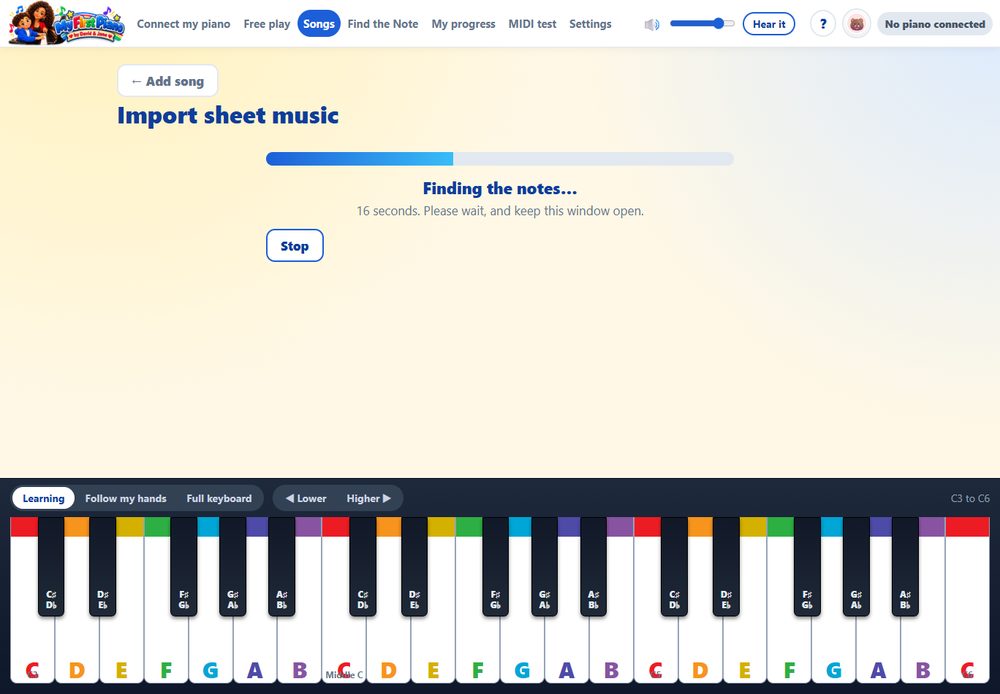Play the D key in the lowest octave
Image resolution: width=1000 pixels, height=694 pixels.
pos(77,651)
